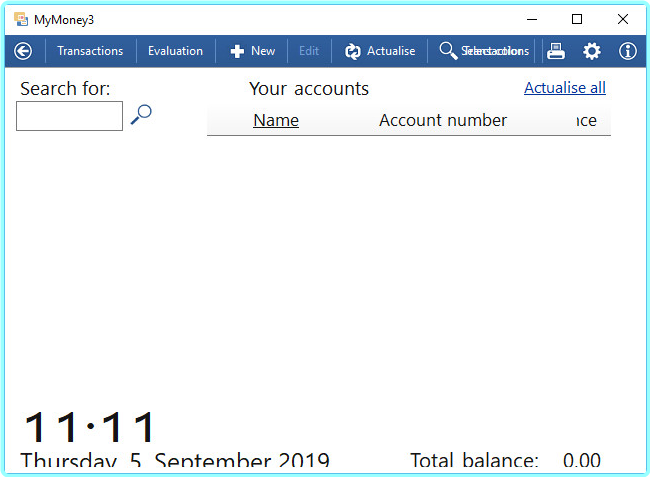Click the truncated balance column header
Screen dimensions: 650x477
586,121
